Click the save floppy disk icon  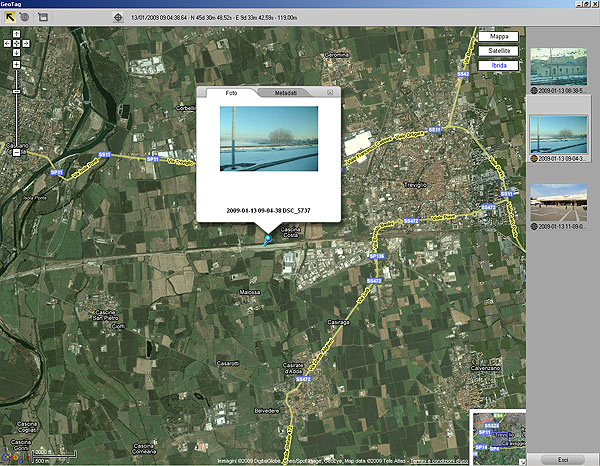point(43,17)
